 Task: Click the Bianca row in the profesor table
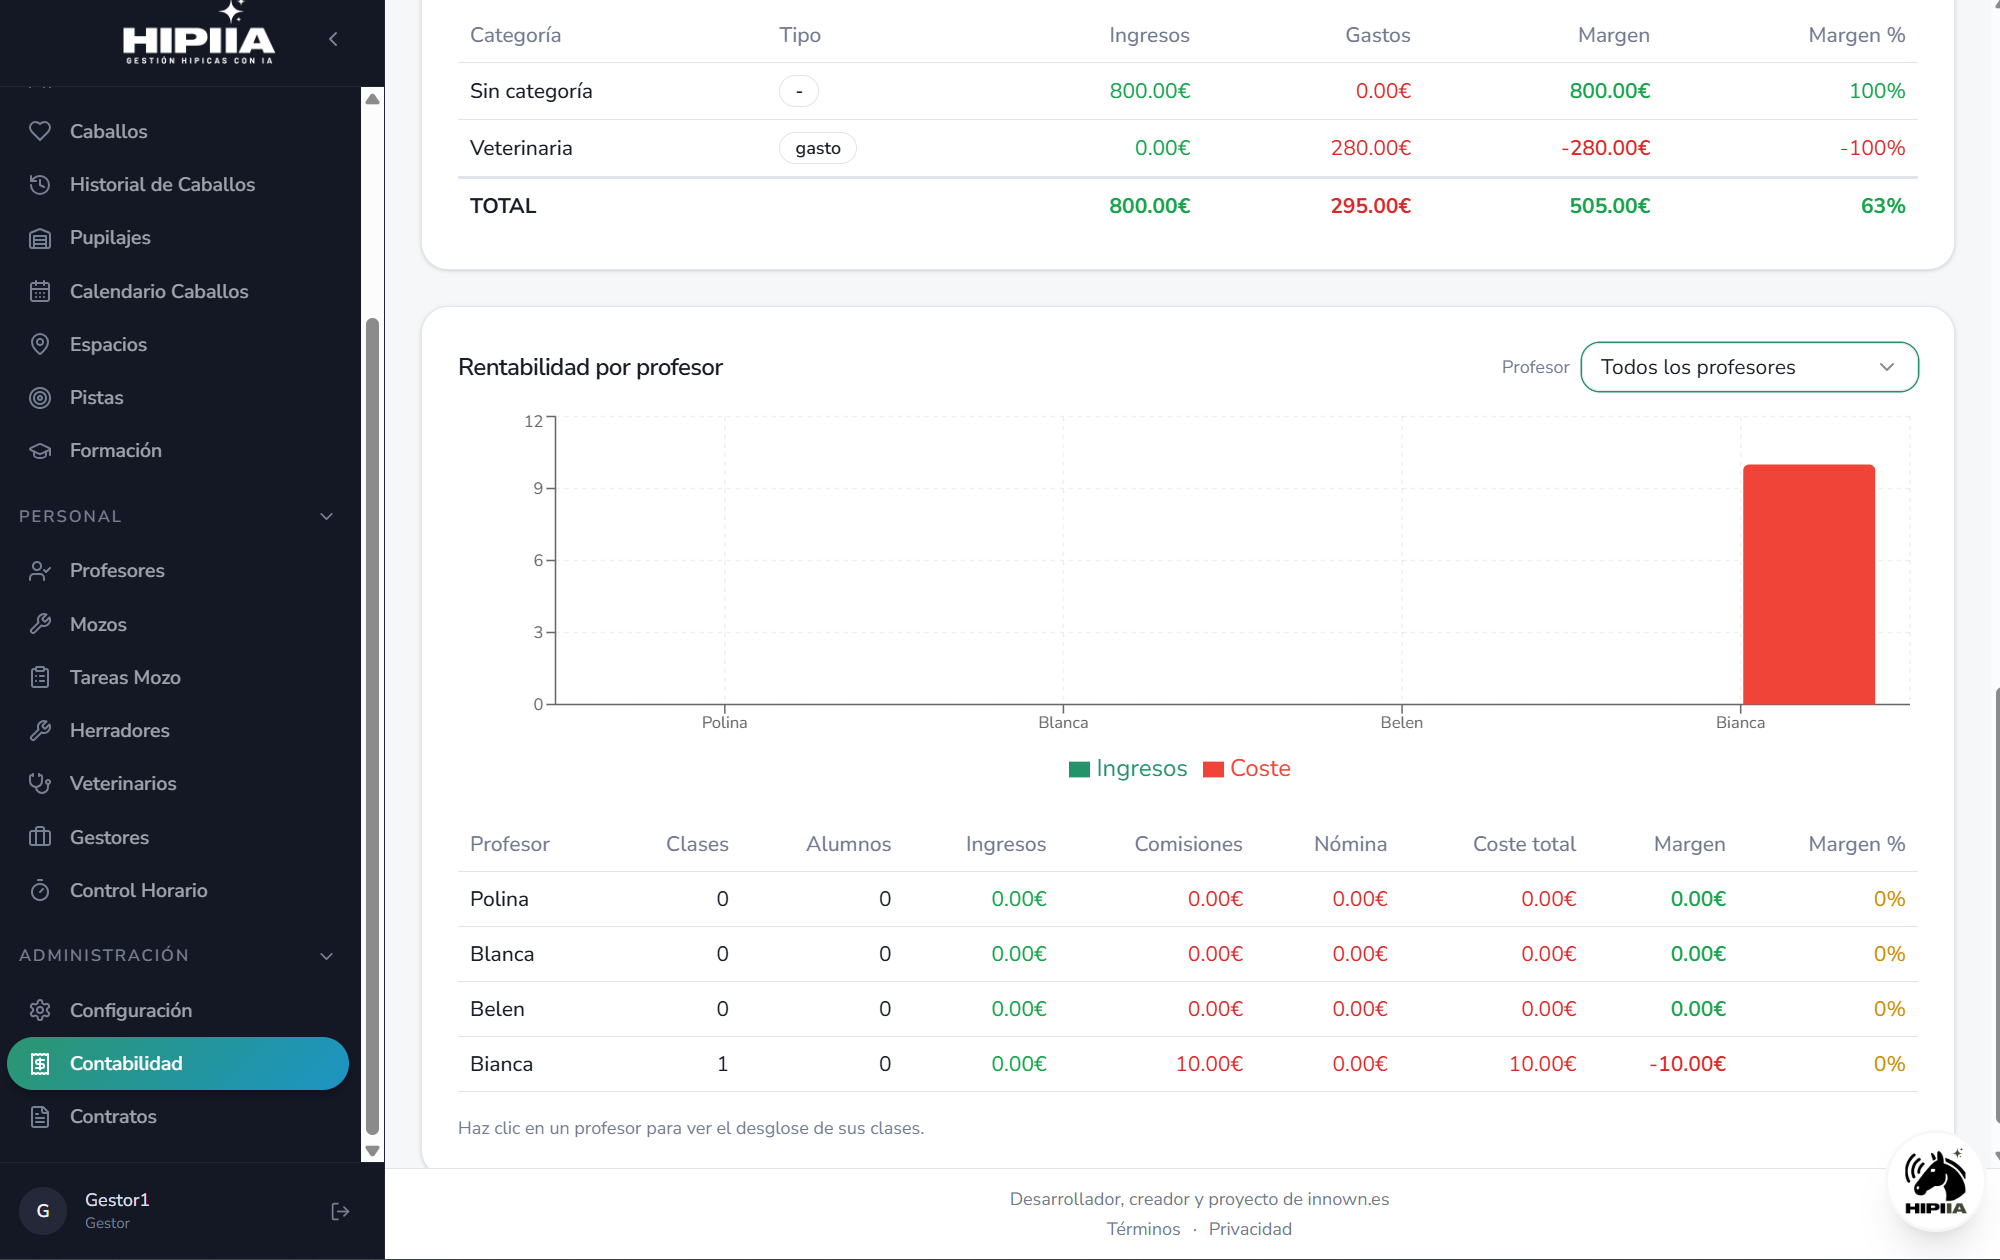pyautogui.click(x=1187, y=1064)
